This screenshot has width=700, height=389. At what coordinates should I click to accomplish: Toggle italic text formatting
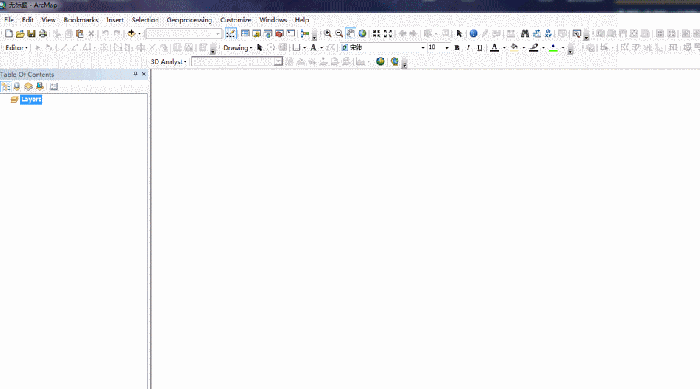point(468,48)
